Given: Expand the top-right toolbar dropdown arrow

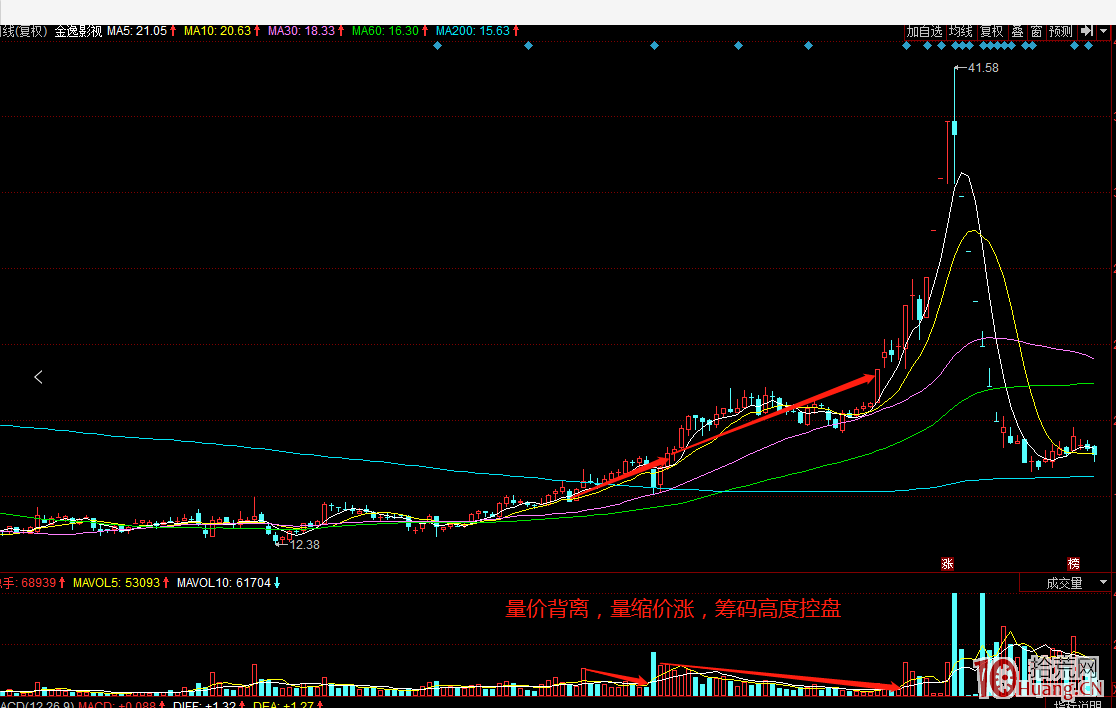Looking at the screenshot, I should tap(1103, 31).
